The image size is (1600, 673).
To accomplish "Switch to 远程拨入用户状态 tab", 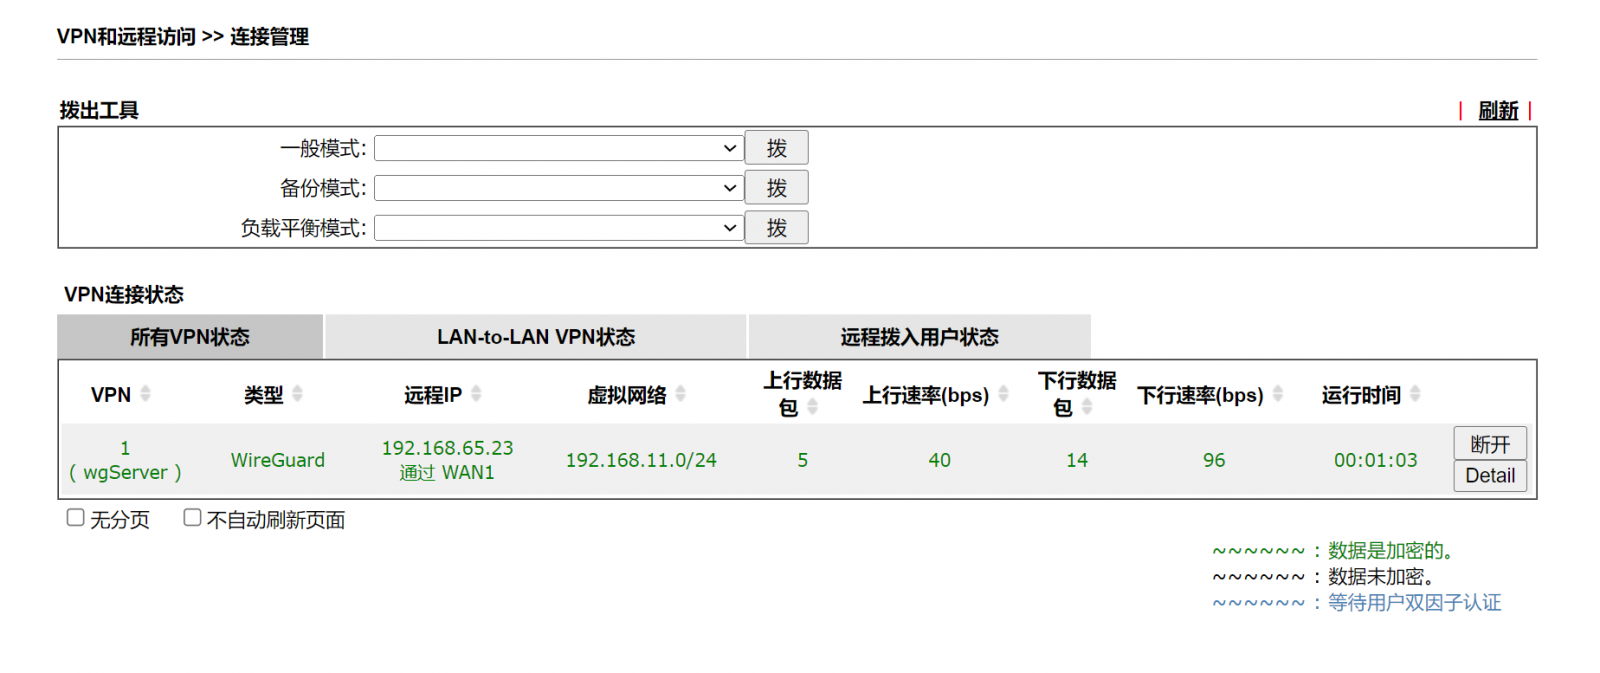I will [919, 337].
